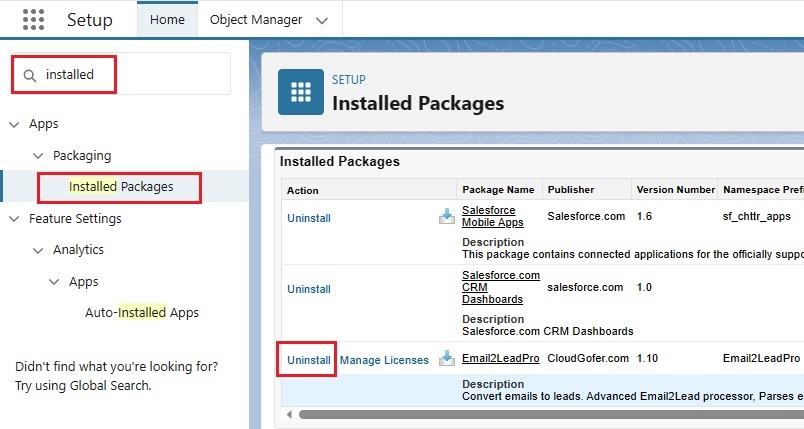Collapse the Packaging section chevron

tap(38, 156)
